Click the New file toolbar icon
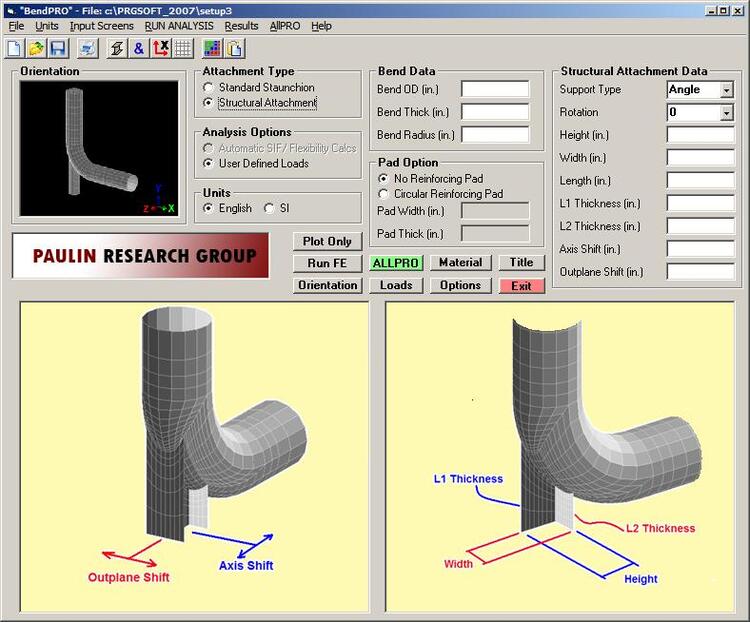 (x=15, y=48)
